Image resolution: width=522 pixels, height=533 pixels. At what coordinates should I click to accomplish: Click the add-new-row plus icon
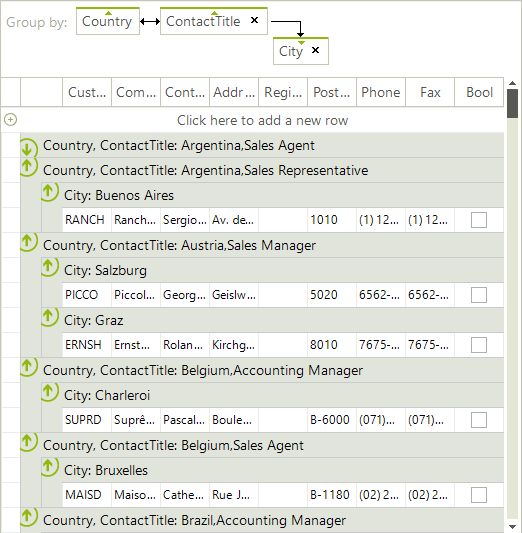(x=11, y=120)
